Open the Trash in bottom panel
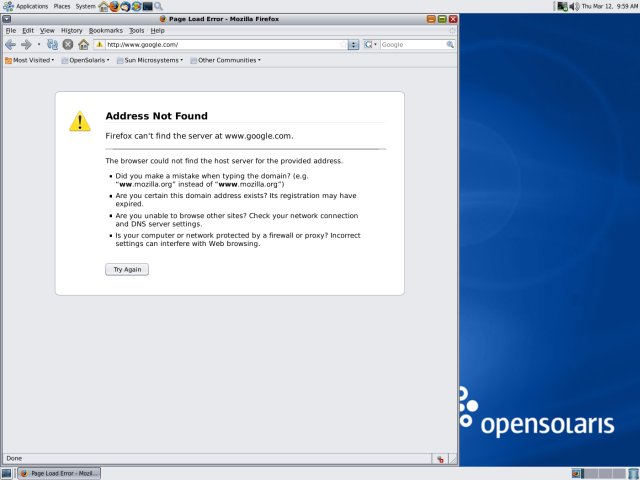Screen dimensions: 640x480 point(633,473)
